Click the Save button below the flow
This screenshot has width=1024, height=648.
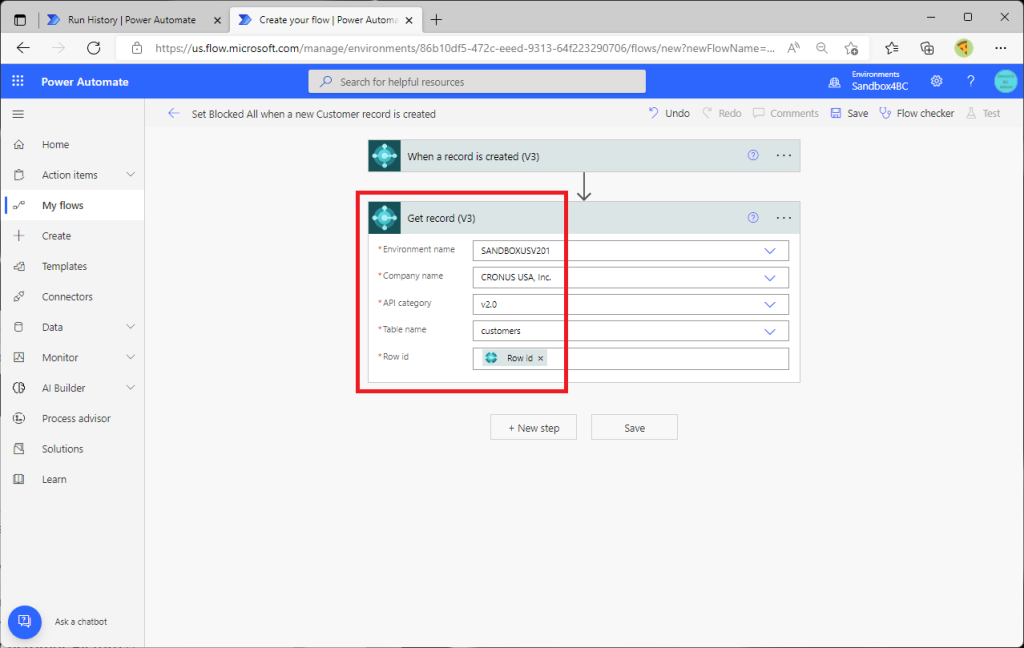634,428
